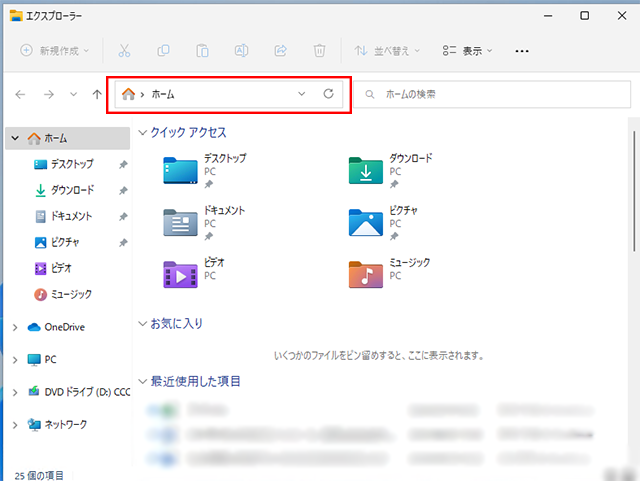The height and width of the screenshot is (481, 640).
Task: Open the 表示 view dropdown
Action: [x=467, y=51]
